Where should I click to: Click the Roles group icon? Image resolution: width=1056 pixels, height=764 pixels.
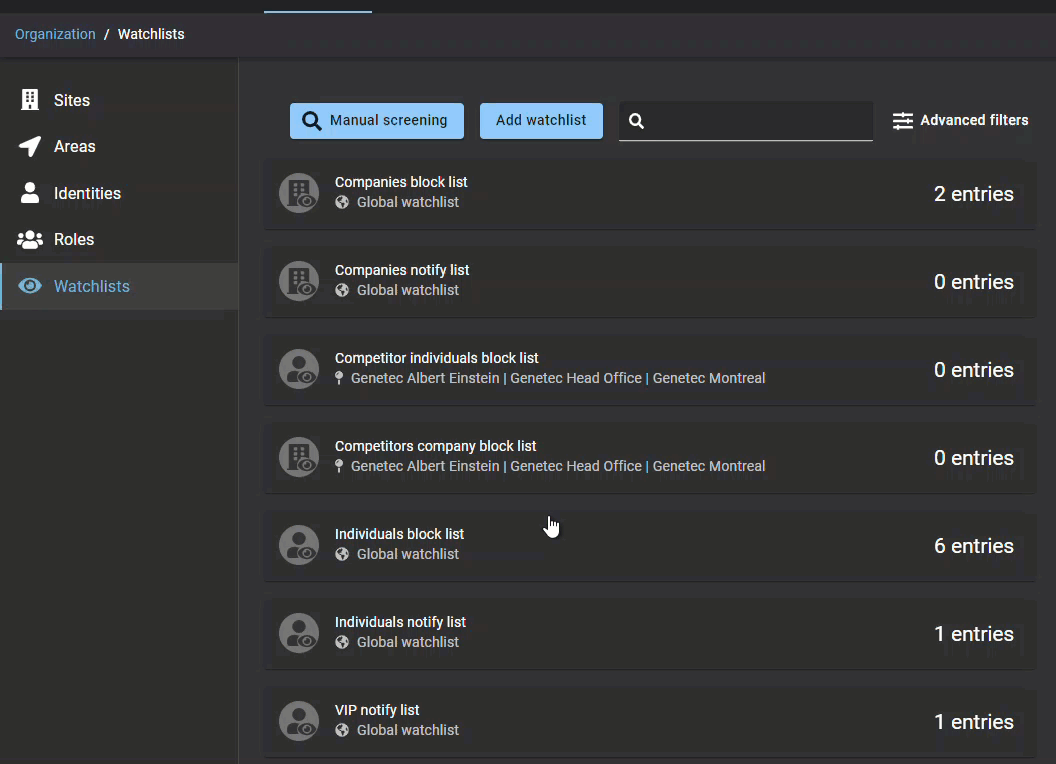[30, 240]
